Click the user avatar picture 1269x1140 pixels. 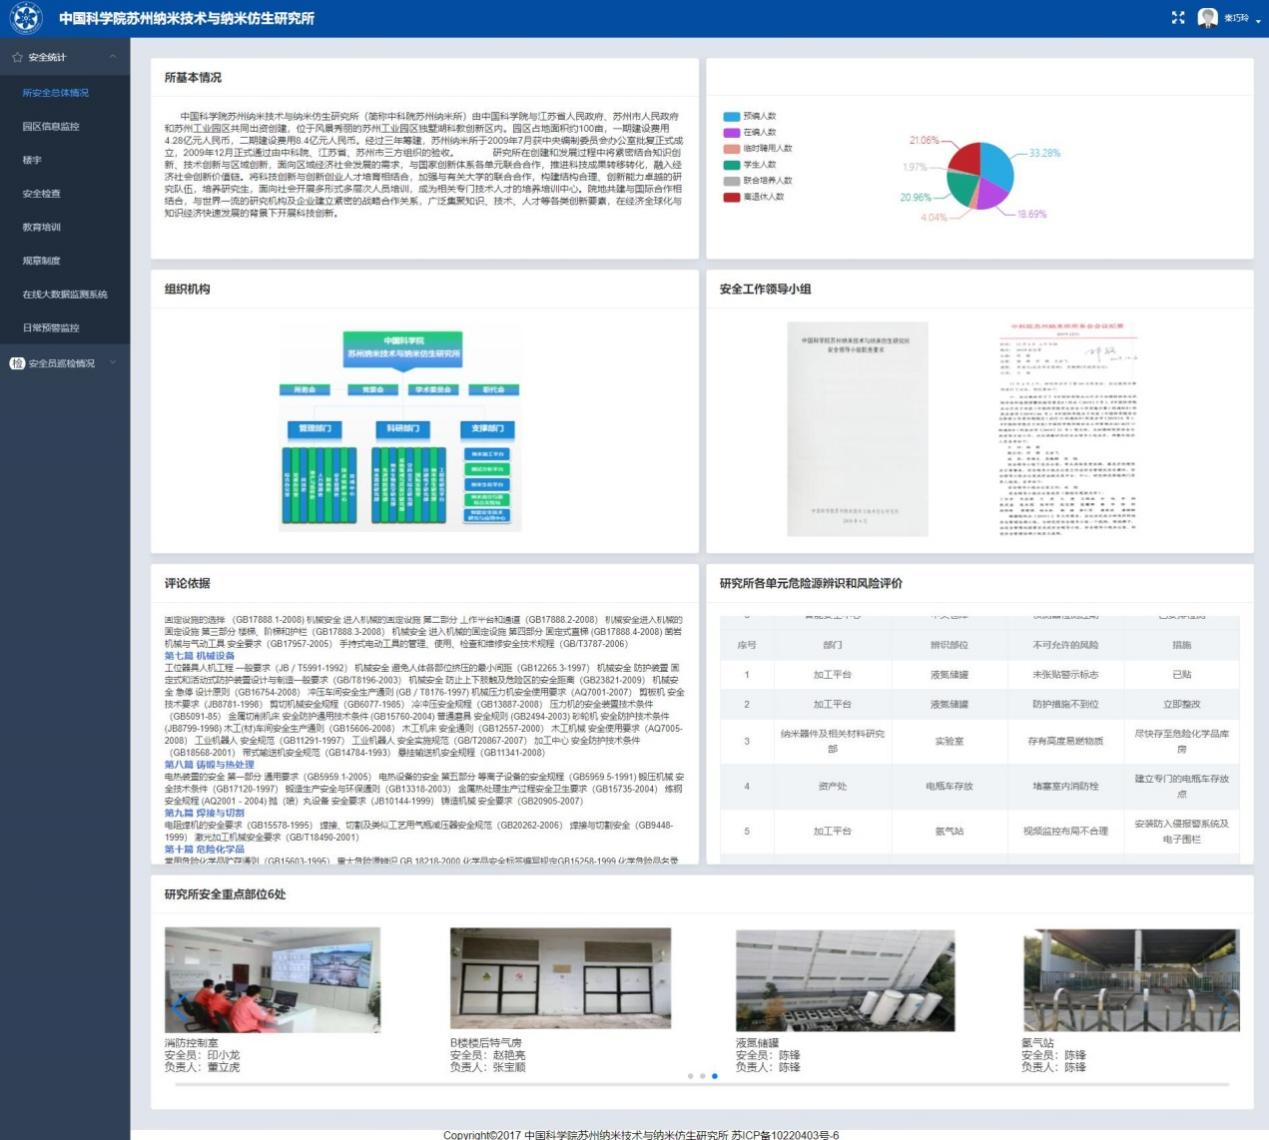tap(1207, 18)
